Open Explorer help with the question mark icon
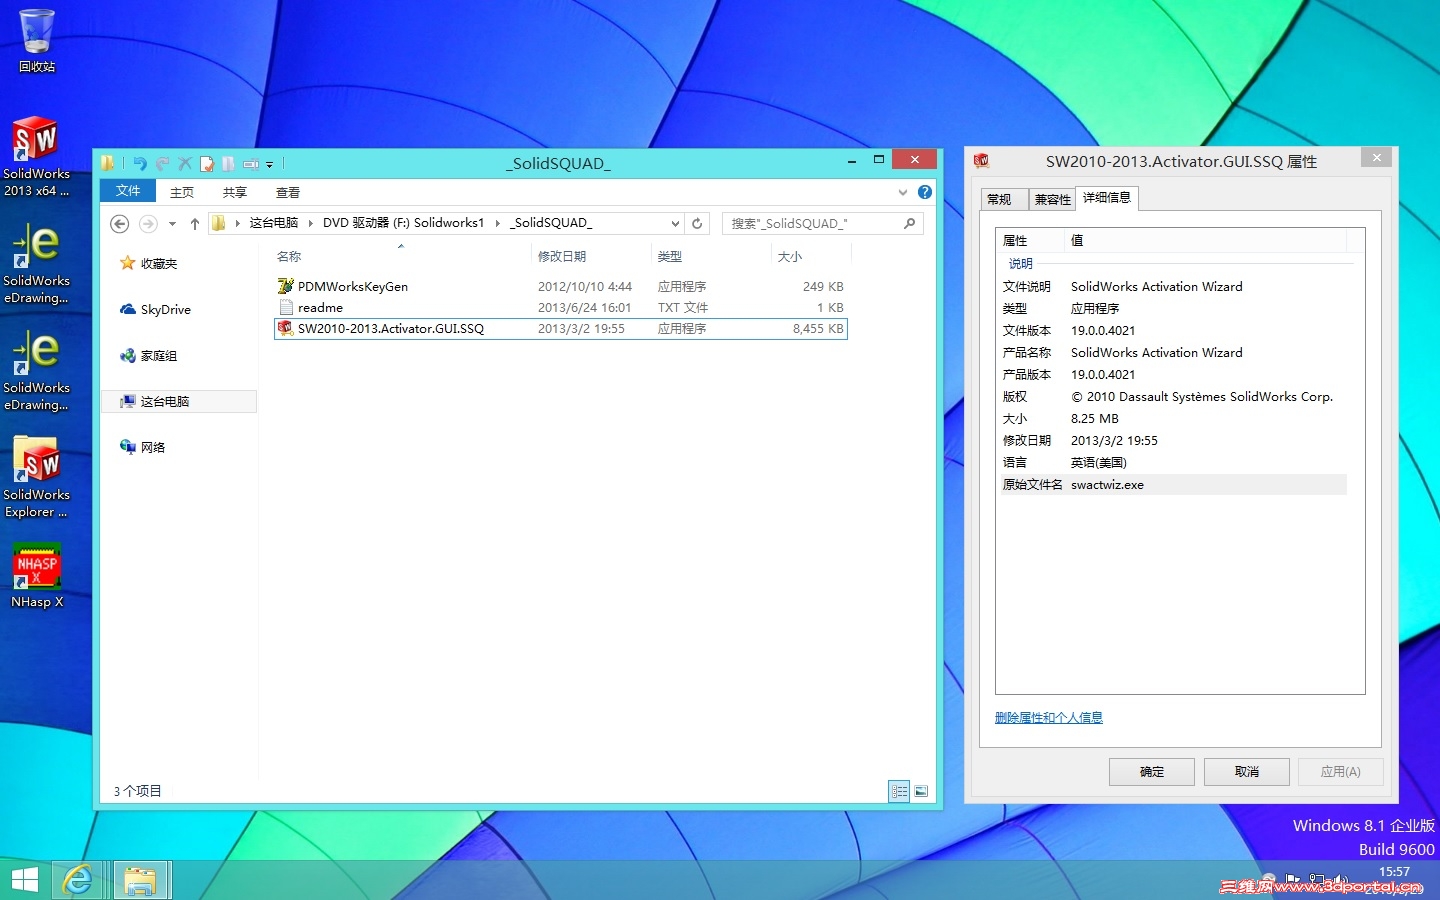This screenshot has height=900, width=1440. (x=925, y=192)
